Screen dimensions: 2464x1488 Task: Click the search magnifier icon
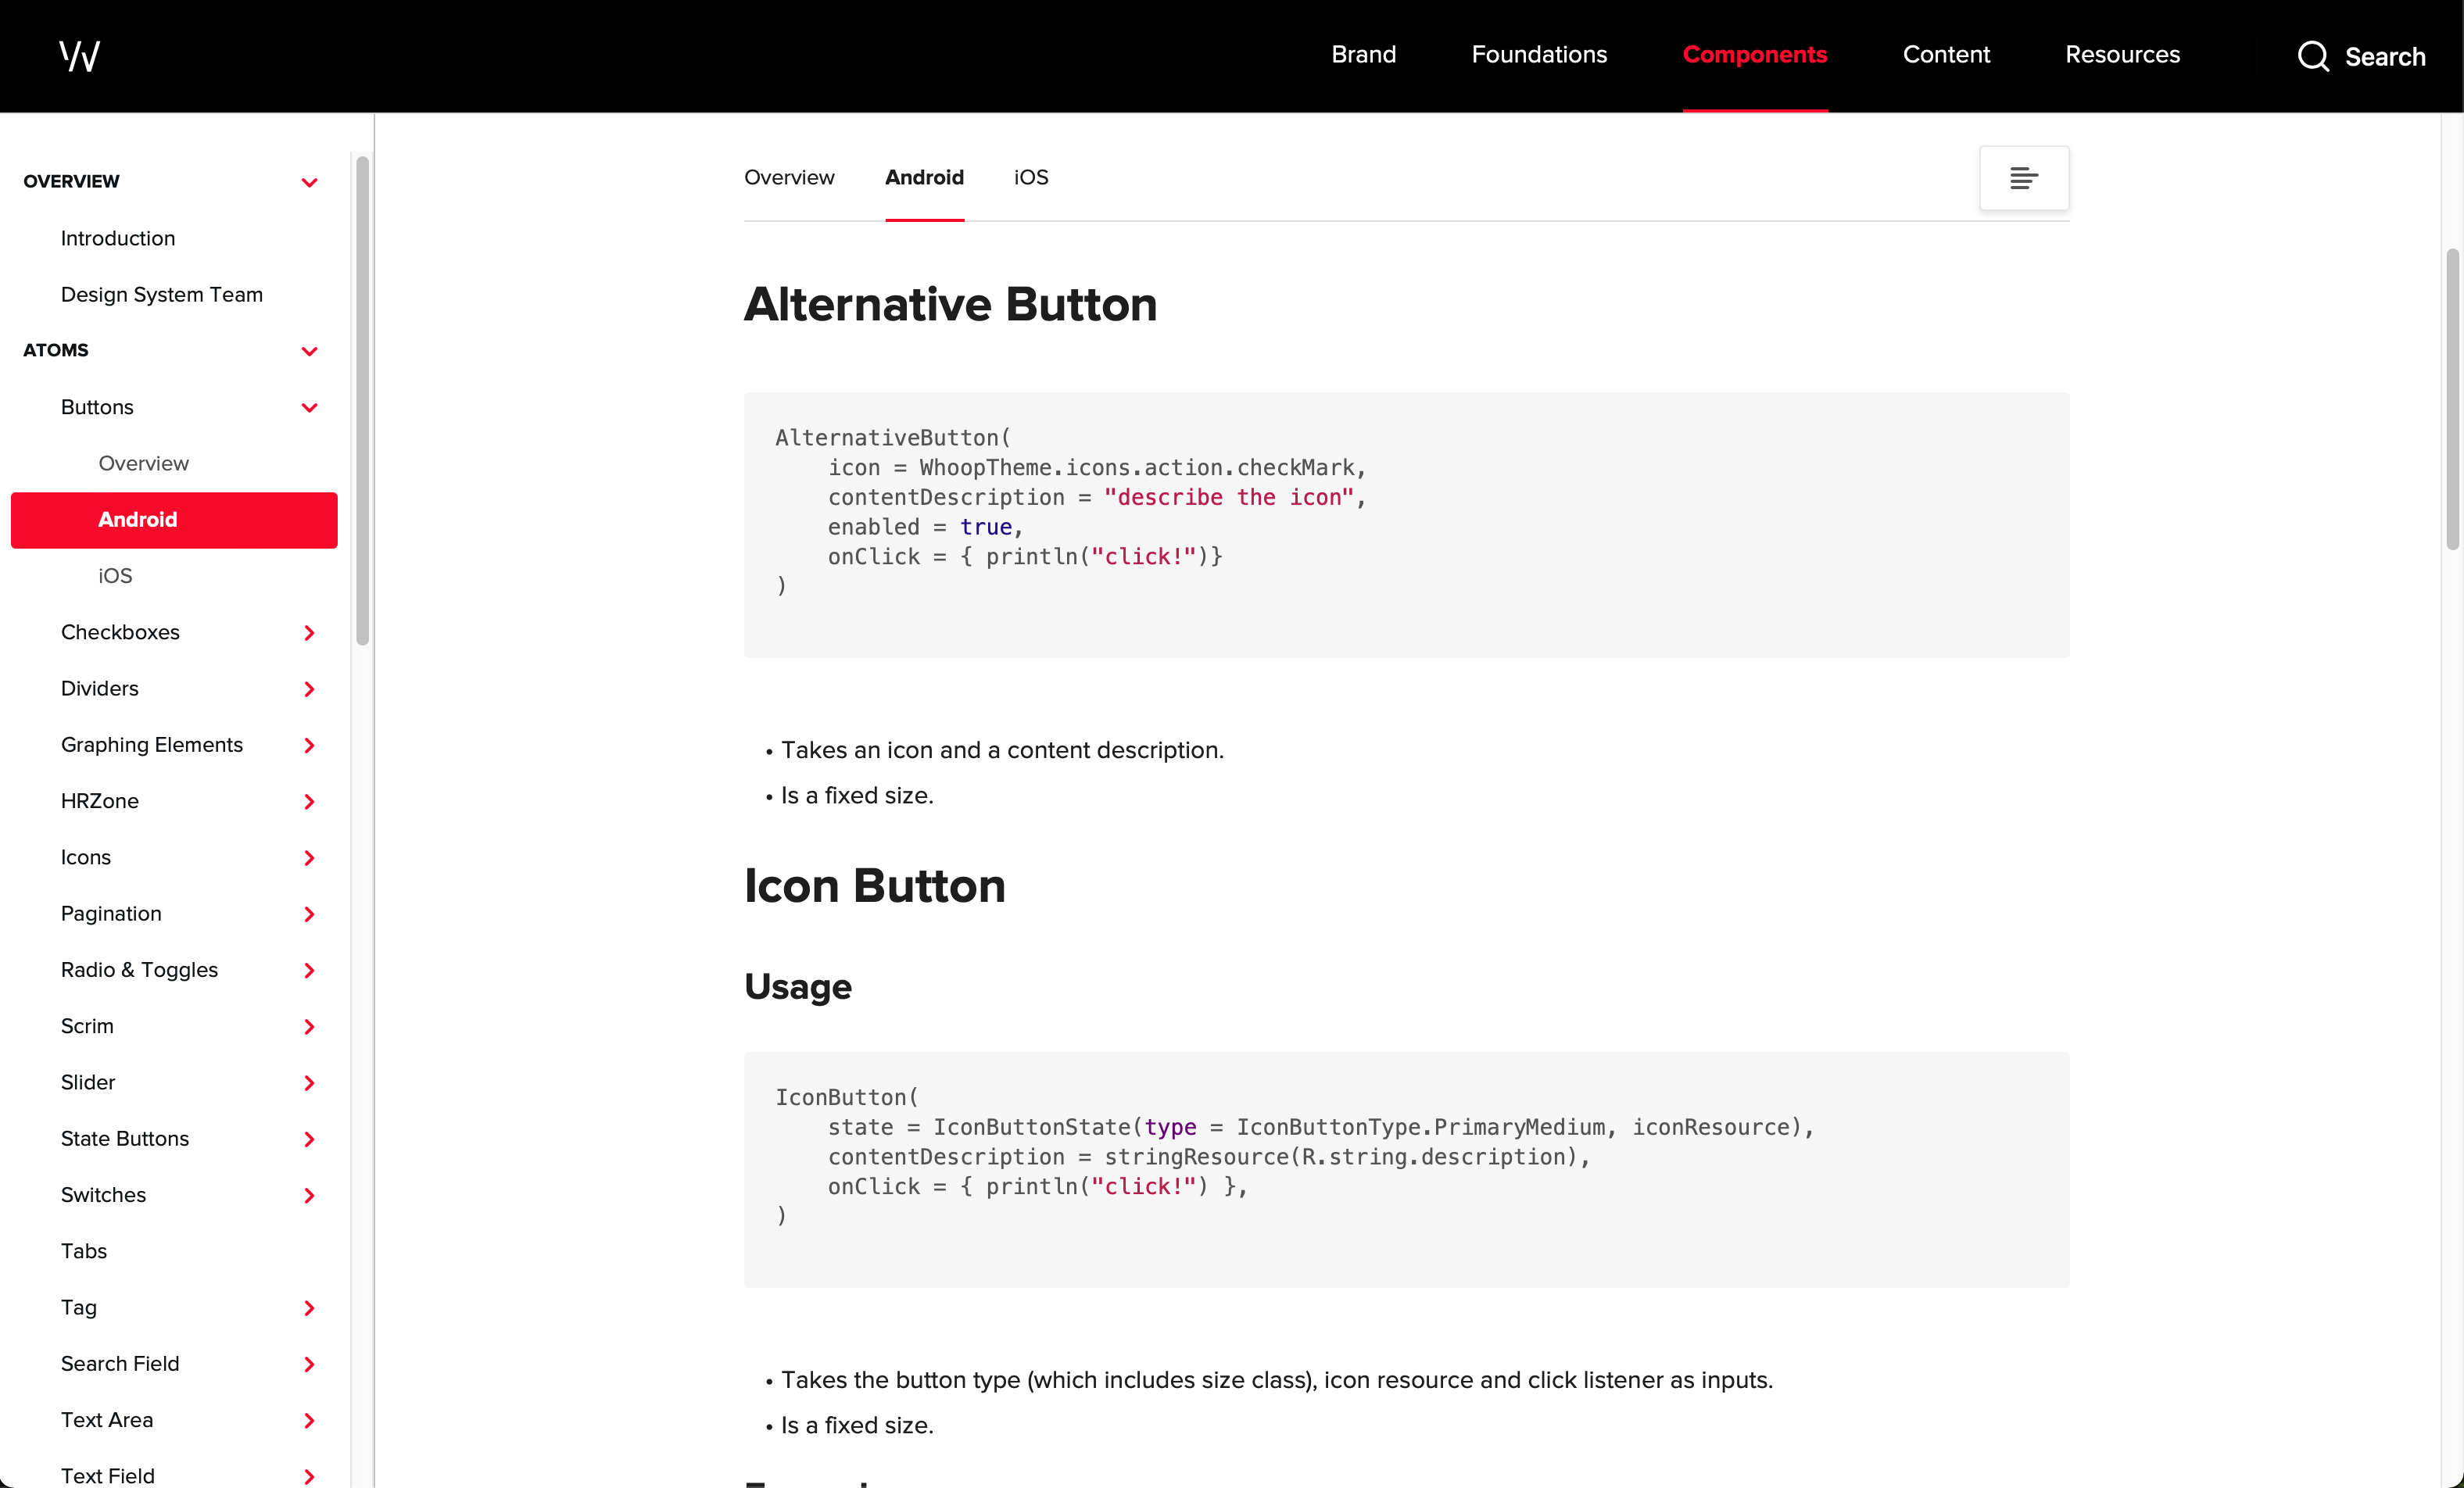(2313, 56)
